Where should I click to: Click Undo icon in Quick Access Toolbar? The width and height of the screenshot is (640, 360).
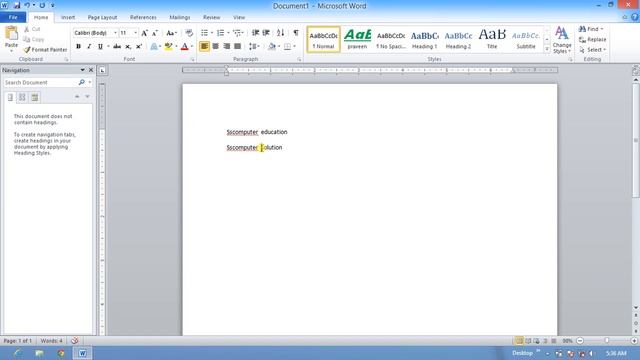pos(27,5)
